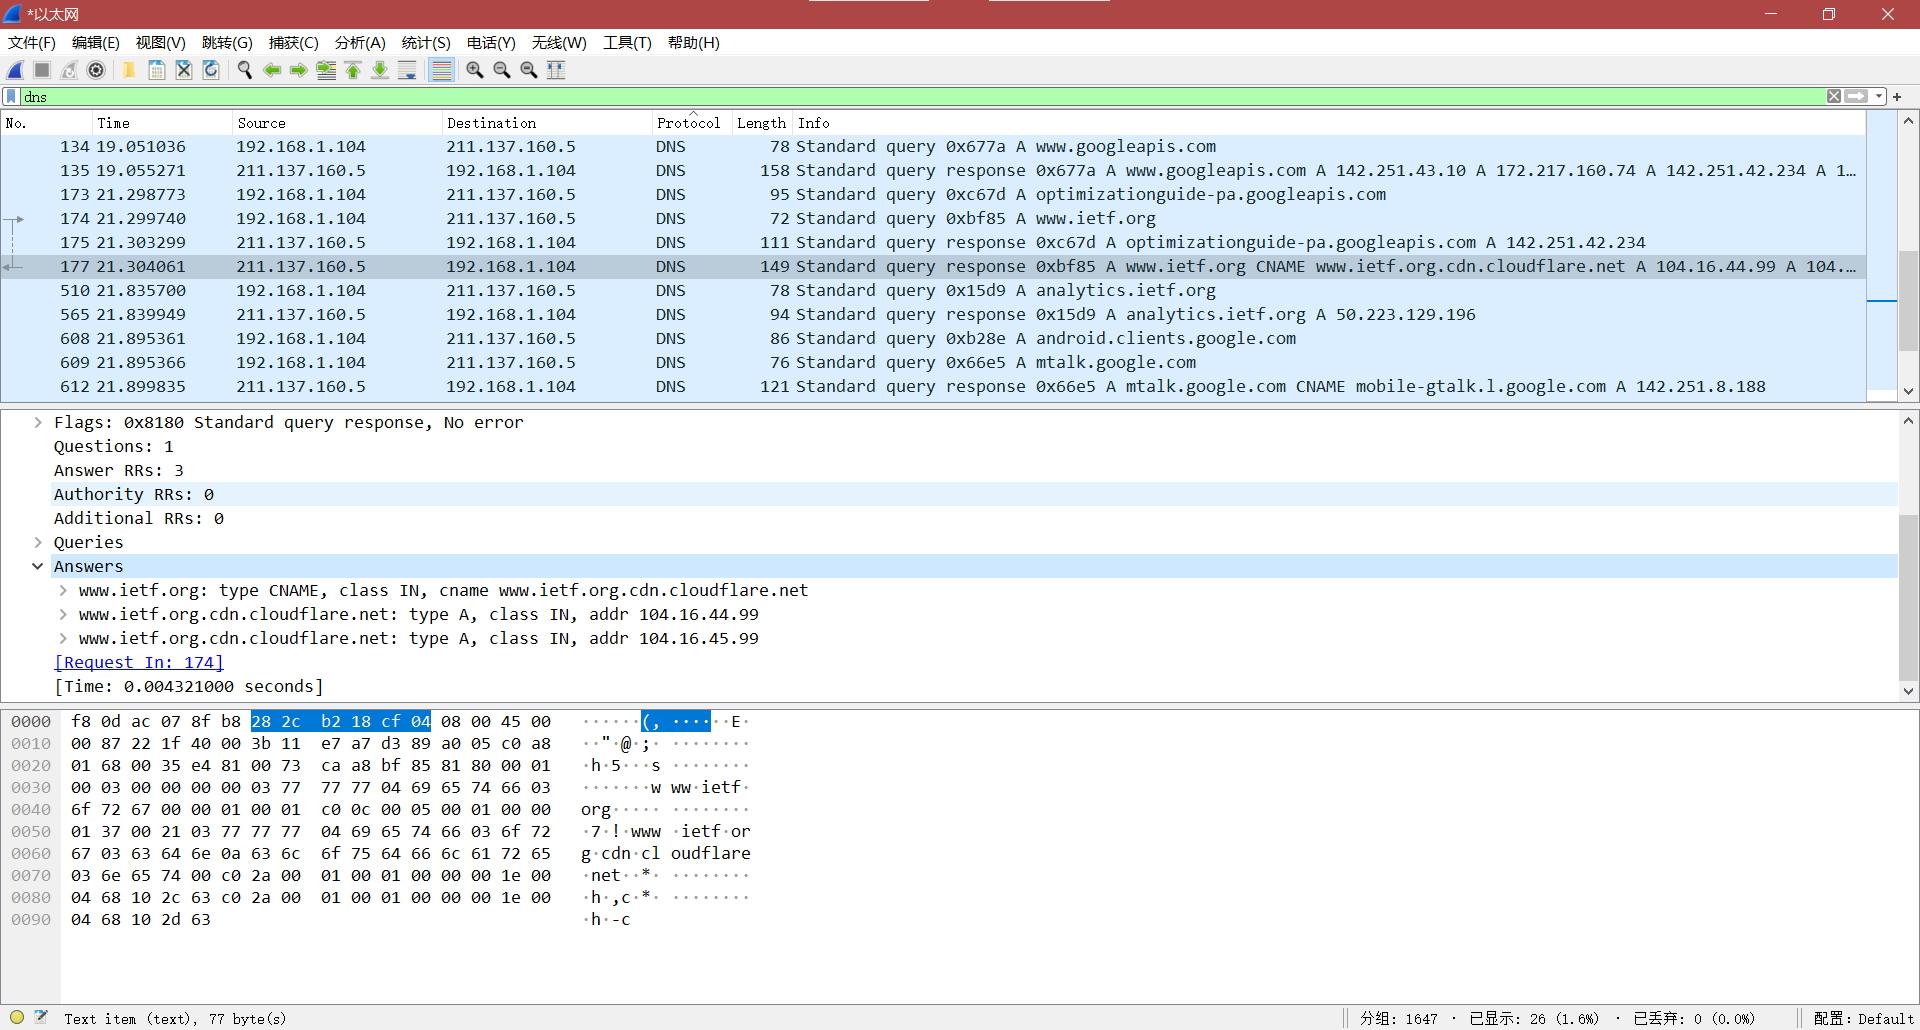The width and height of the screenshot is (1920, 1030).
Task: Go forward in packet history
Action: (x=298, y=70)
